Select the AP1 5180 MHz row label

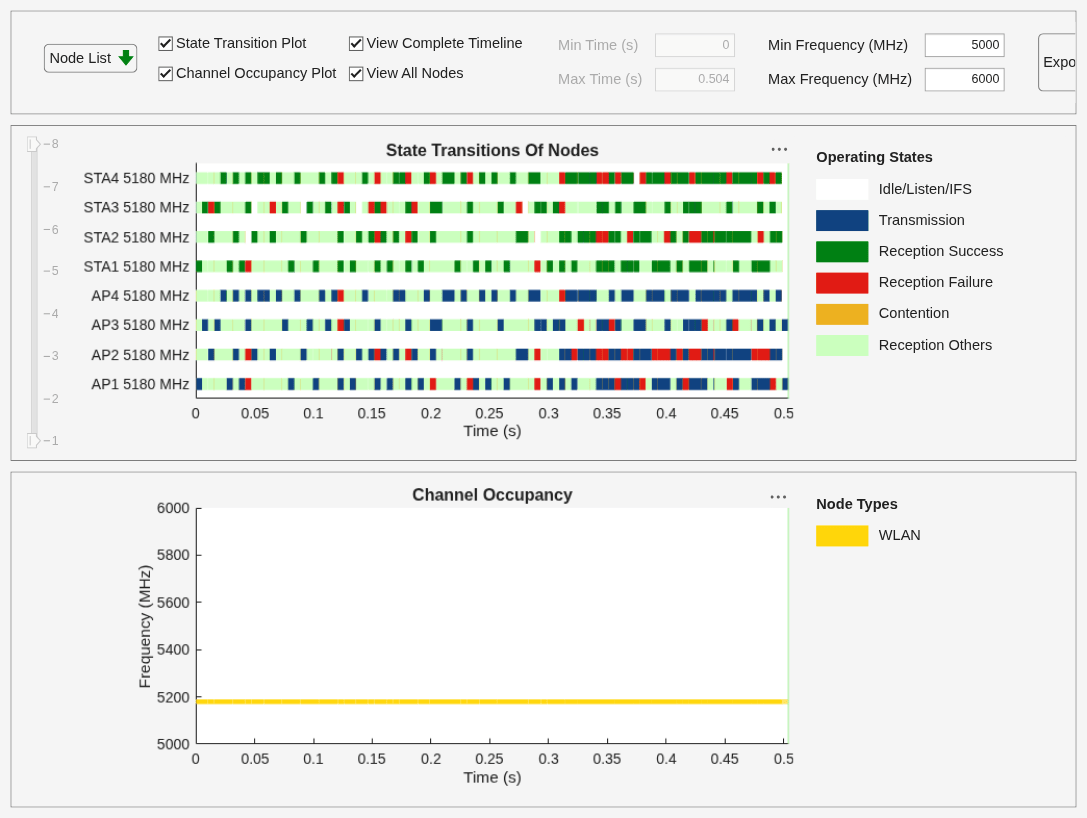[x=140, y=384]
